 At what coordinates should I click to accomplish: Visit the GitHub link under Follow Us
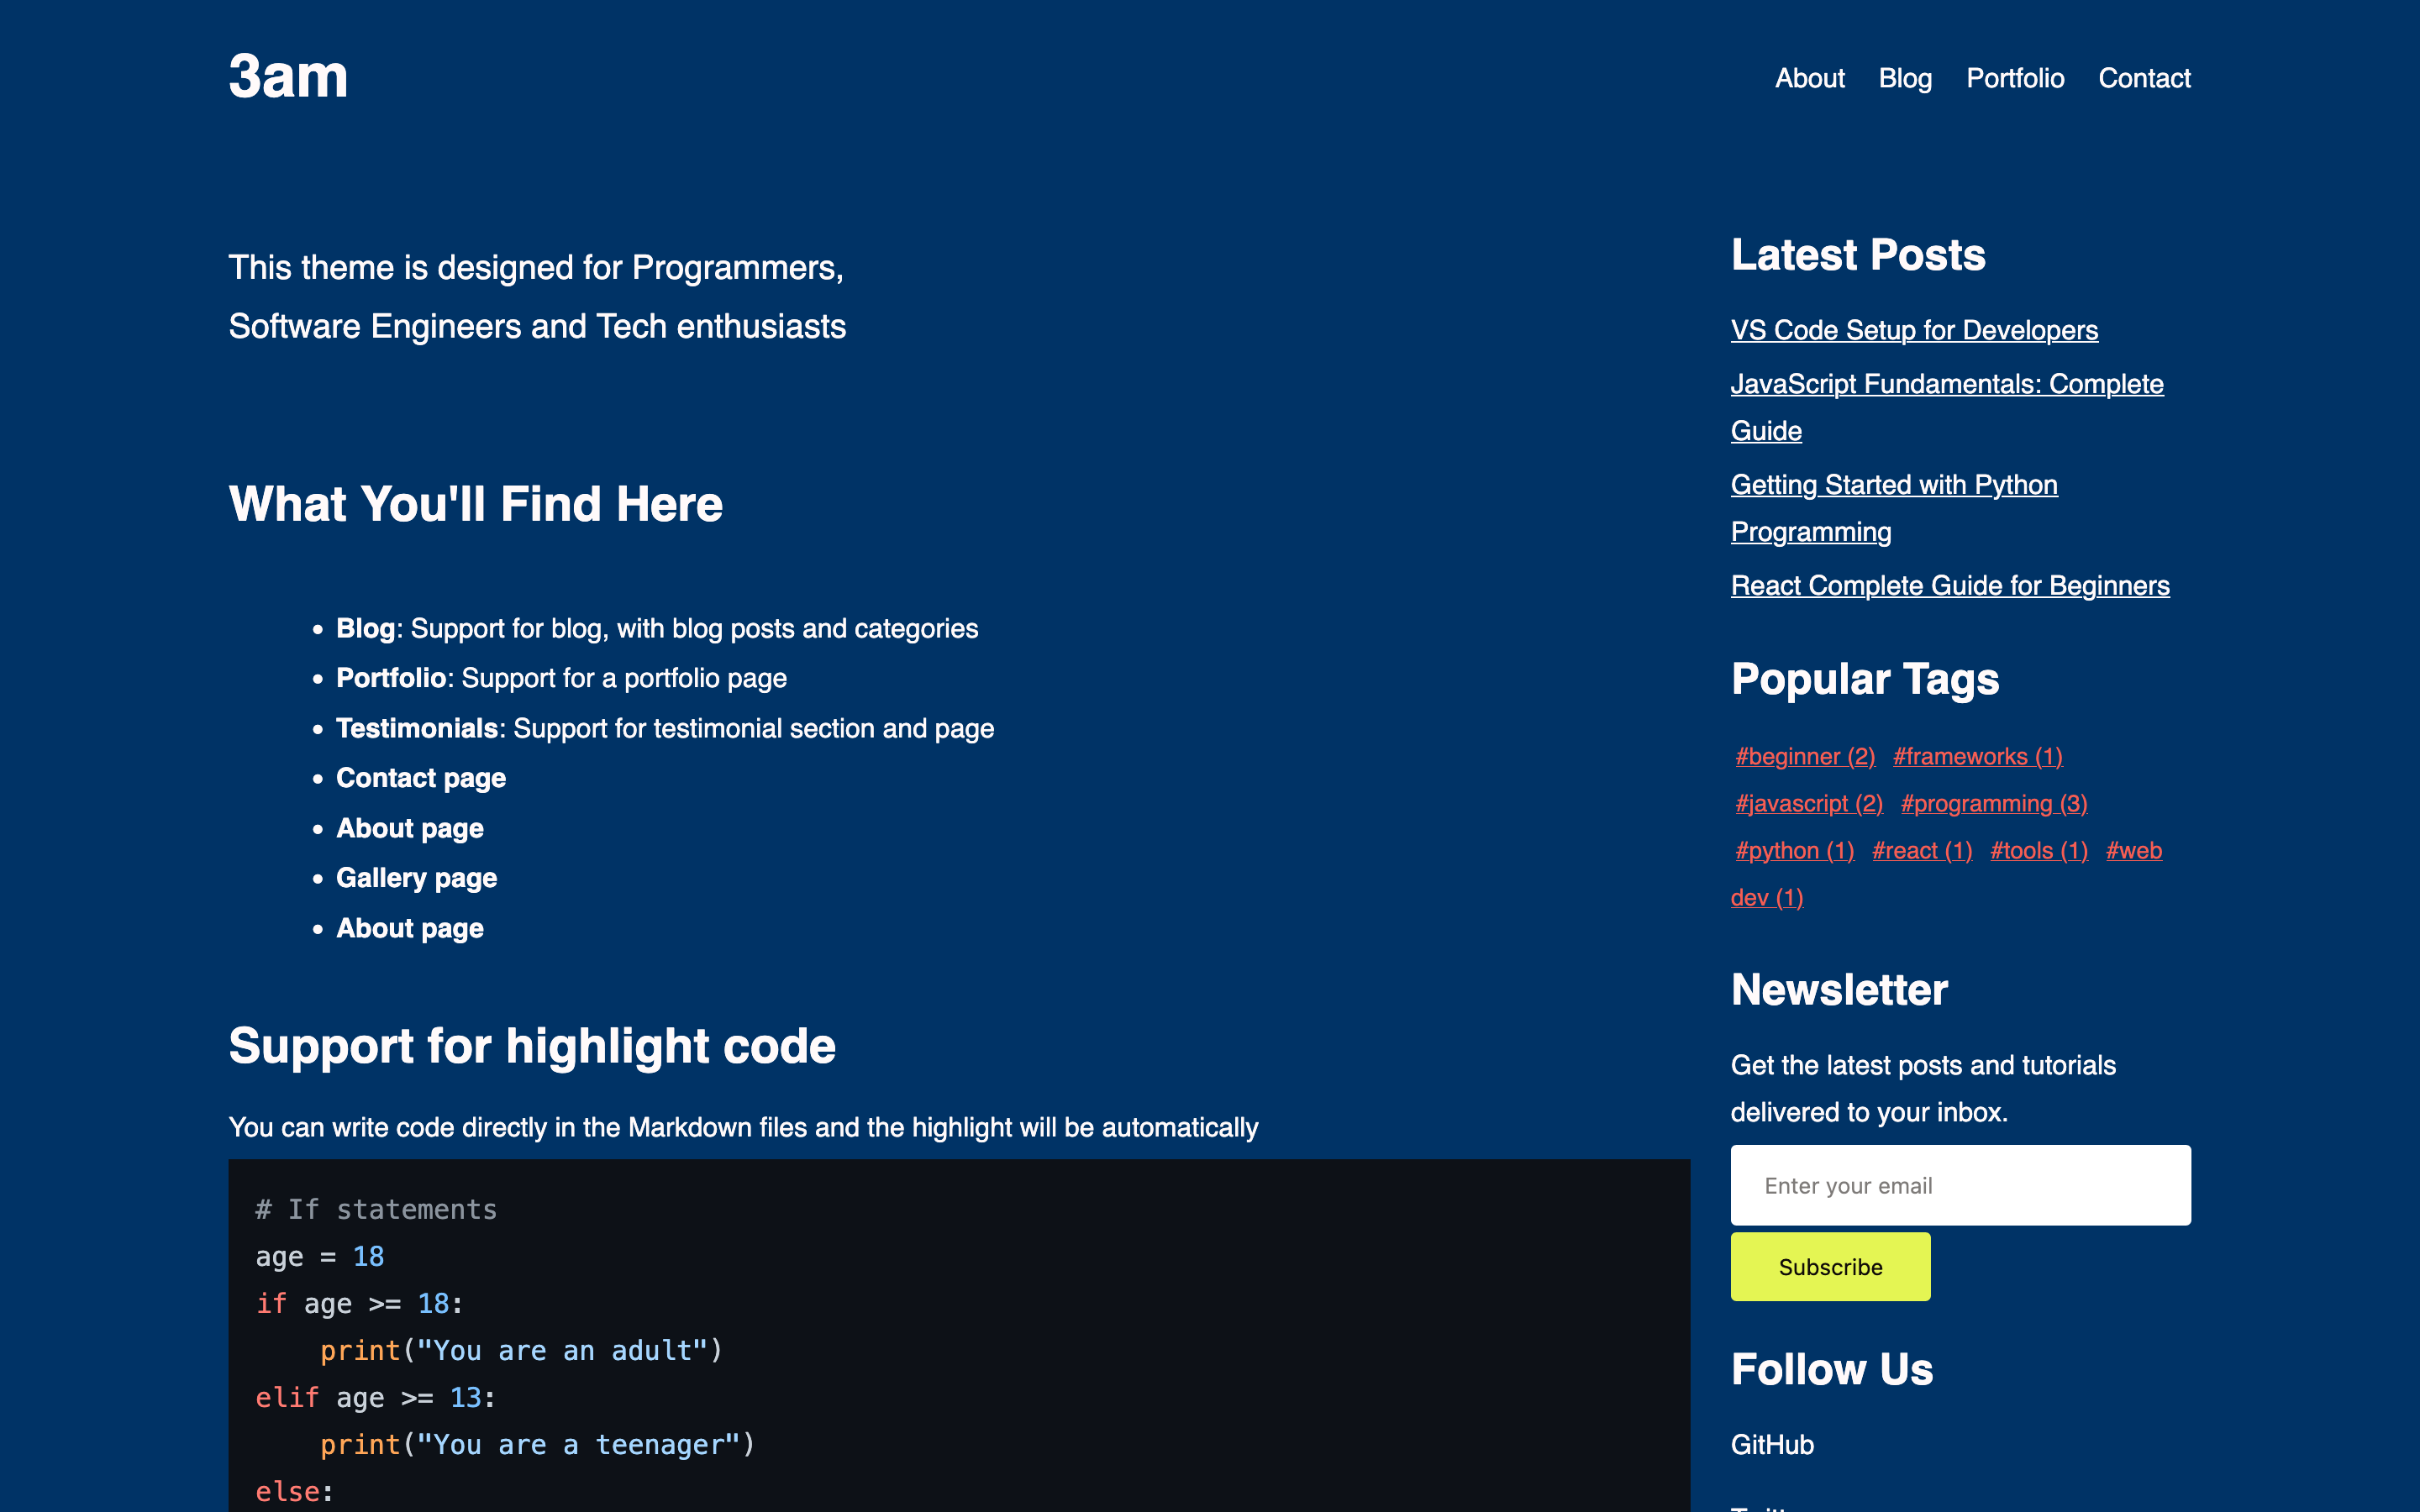1771,1444
